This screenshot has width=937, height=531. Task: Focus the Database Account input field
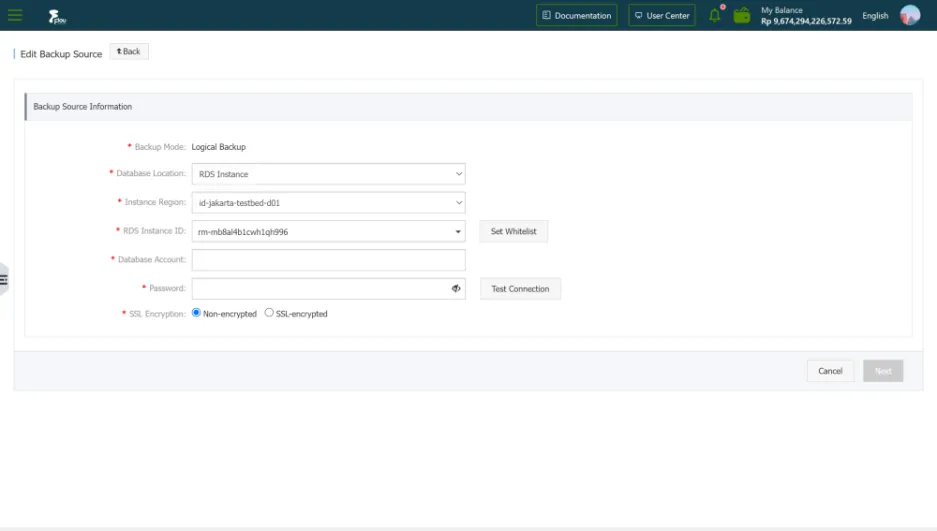(x=328, y=260)
